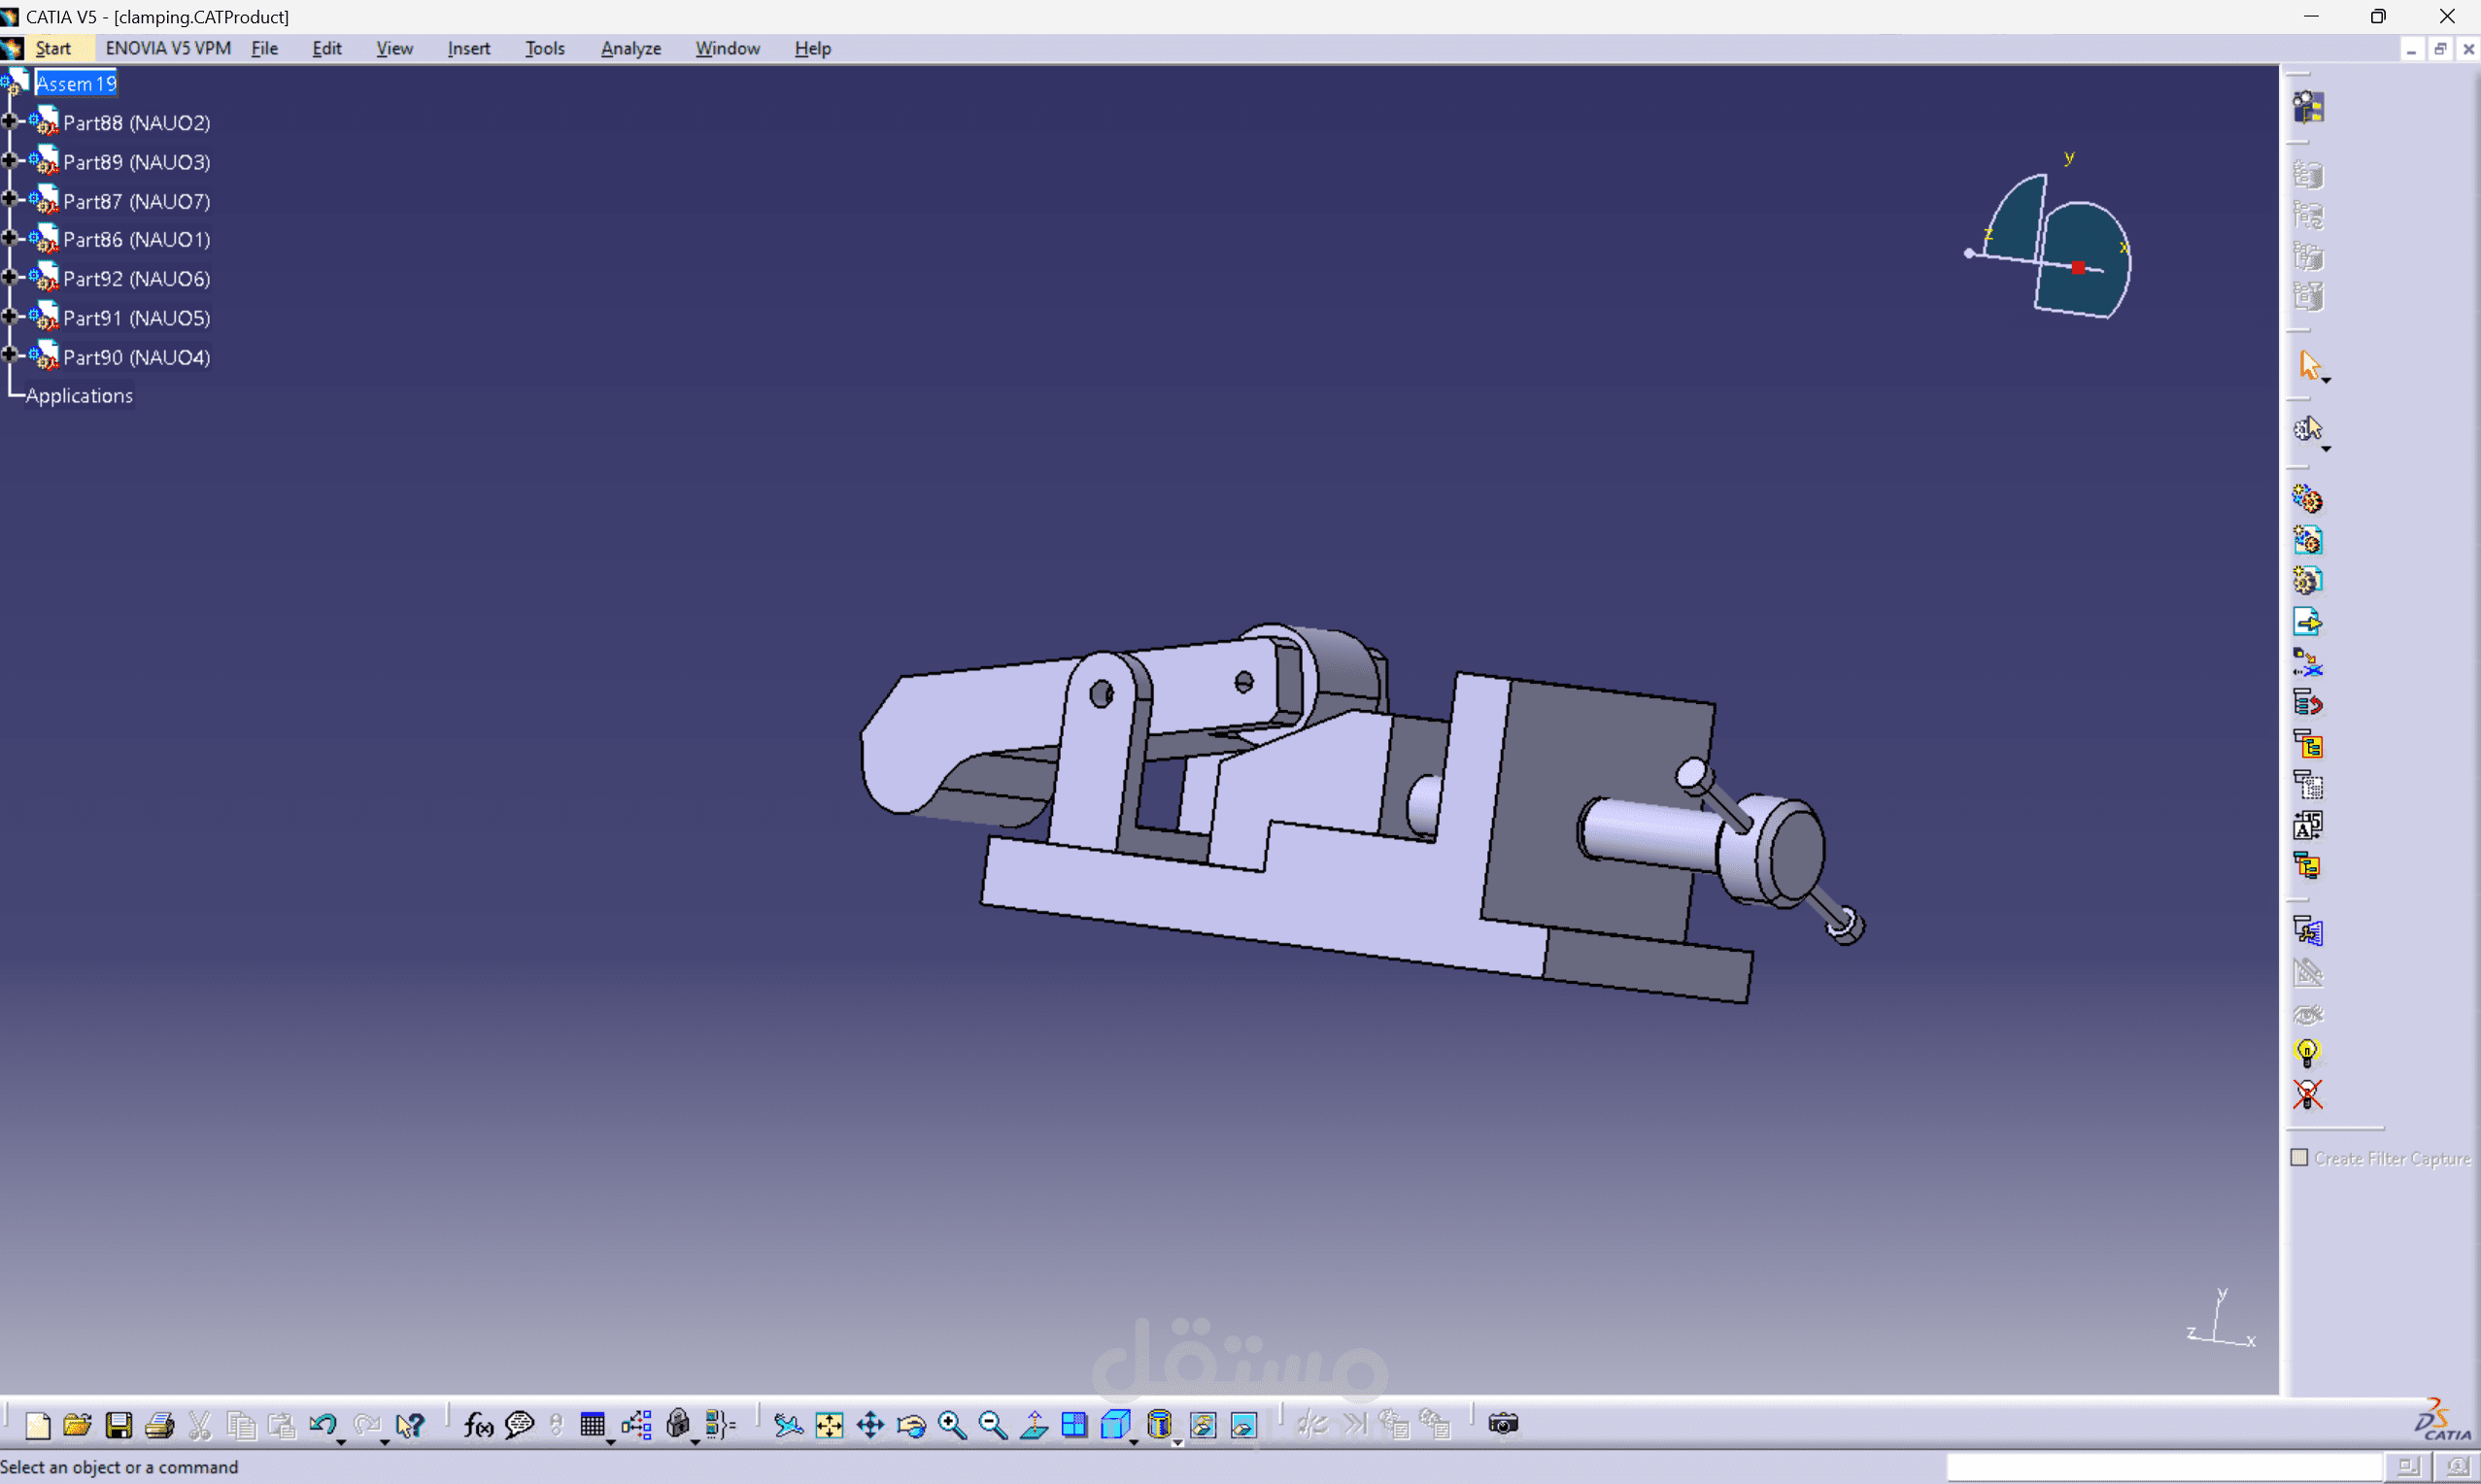Image resolution: width=2481 pixels, height=1484 pixels.
Task: Open the Tools menu
Action: (544, 48)
